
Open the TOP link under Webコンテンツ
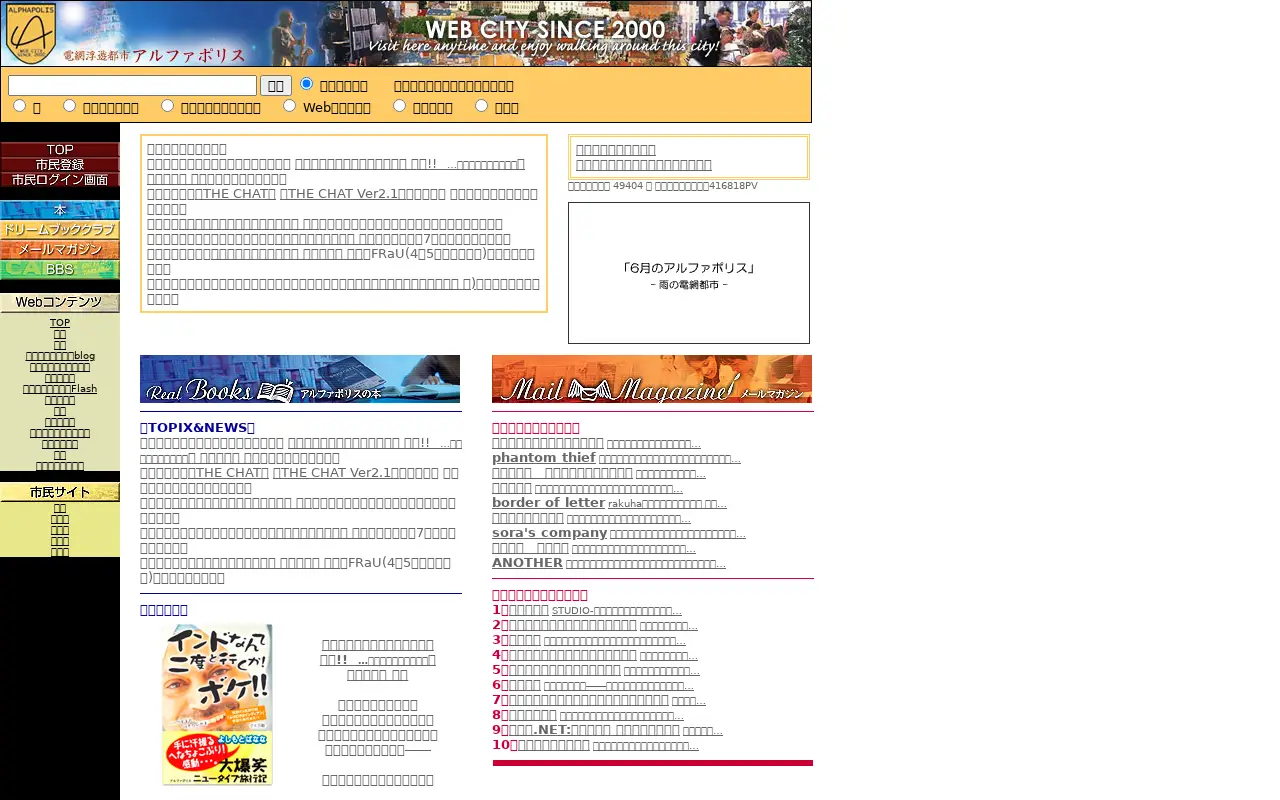60,323
